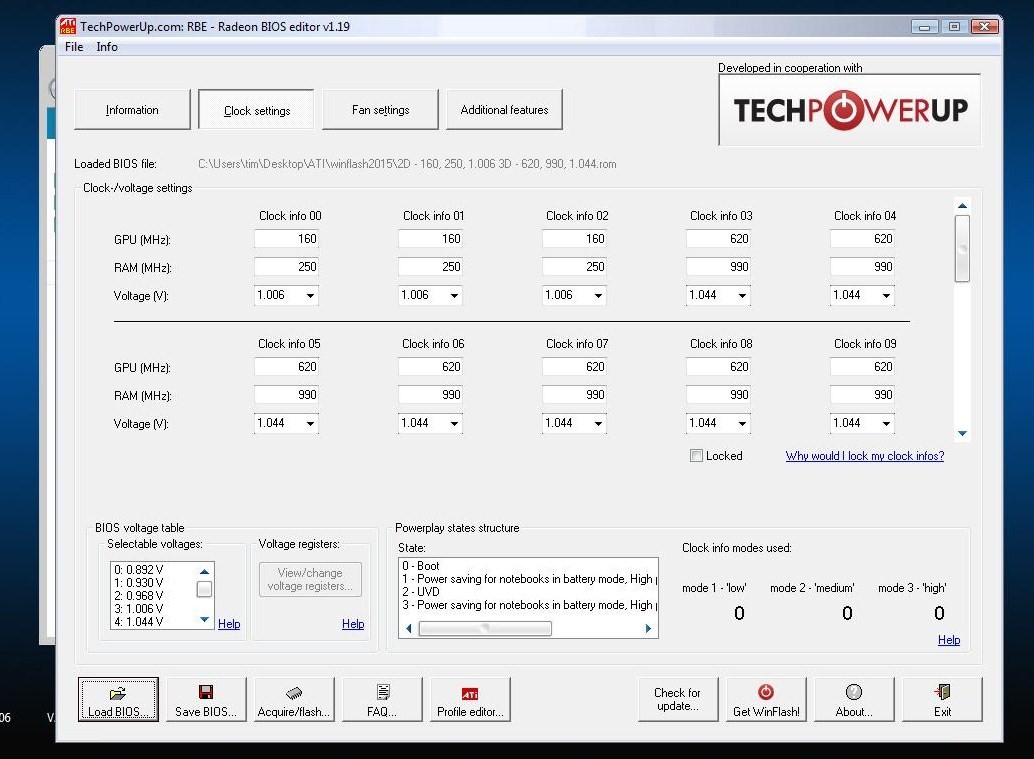Open the Acquire/flash chip button
This screenshot has height=759, width=1034.
coord(294,699)
